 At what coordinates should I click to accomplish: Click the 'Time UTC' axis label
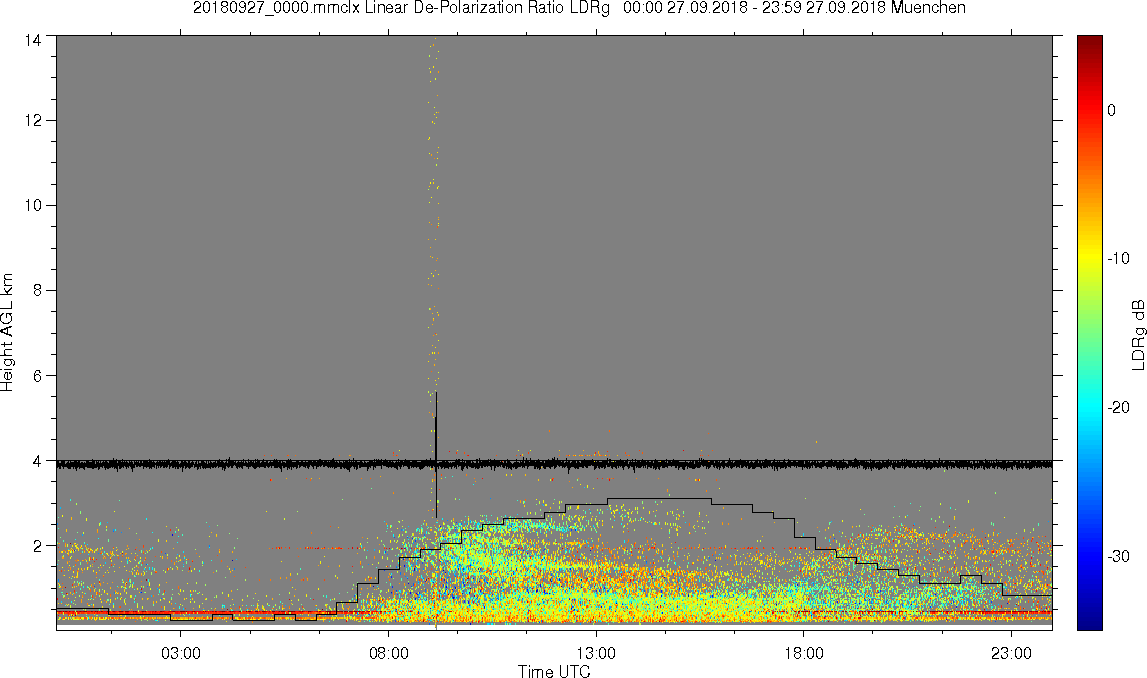554,671
